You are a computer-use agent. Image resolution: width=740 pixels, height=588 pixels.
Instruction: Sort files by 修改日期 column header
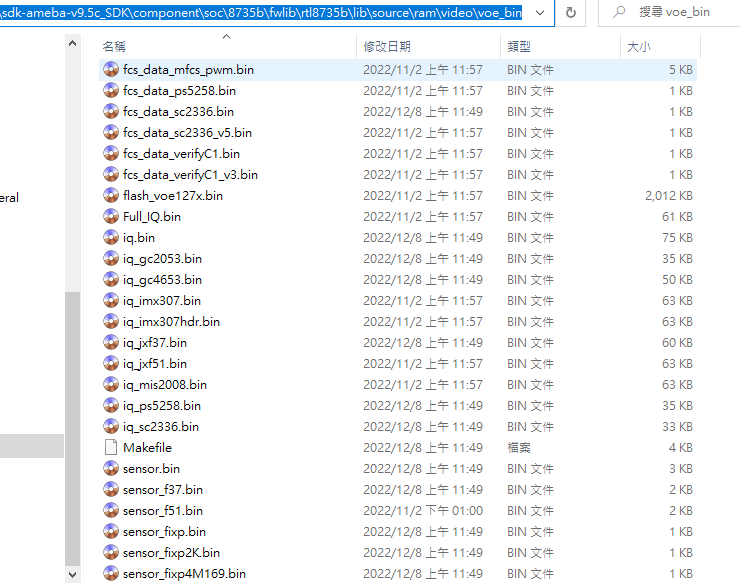click(x=387, y=47)
